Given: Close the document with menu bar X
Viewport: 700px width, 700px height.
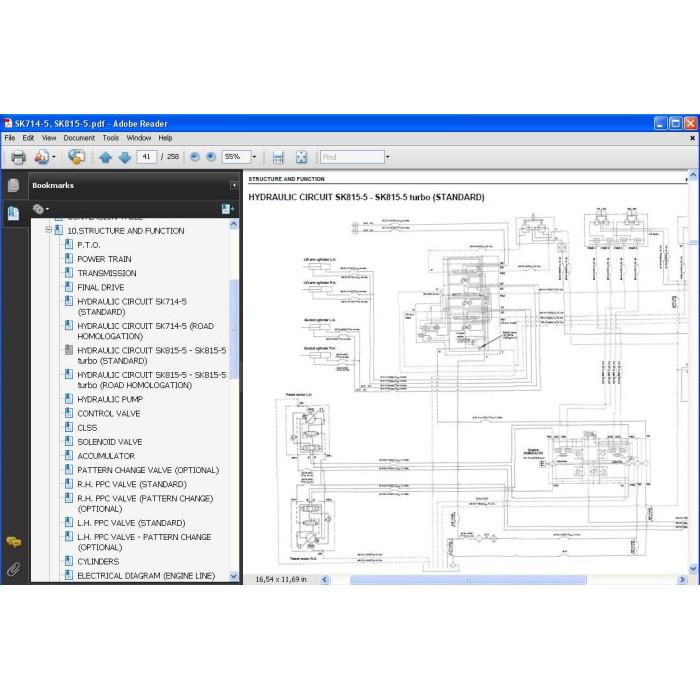Looking at the screenshot, I should click(x=692, y=138).
